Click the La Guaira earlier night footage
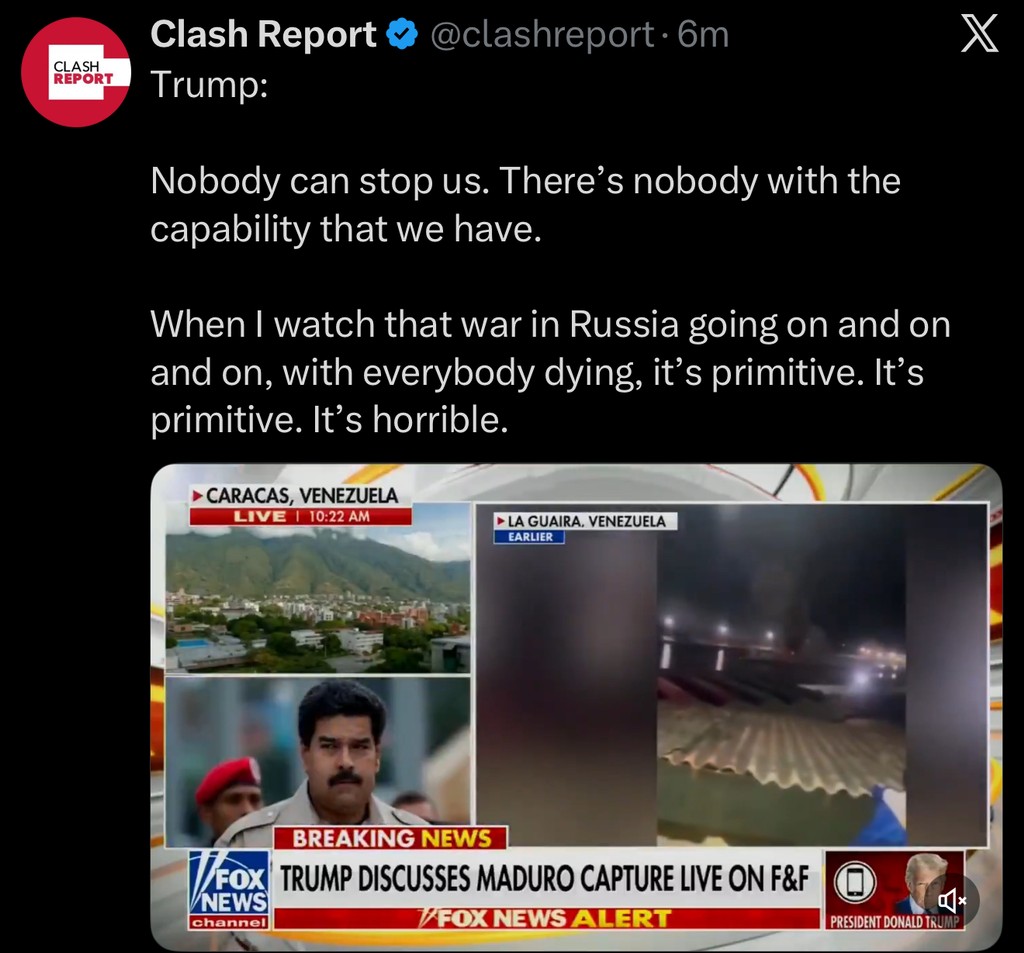This screenshot has height=953, width=1024. 731,675
